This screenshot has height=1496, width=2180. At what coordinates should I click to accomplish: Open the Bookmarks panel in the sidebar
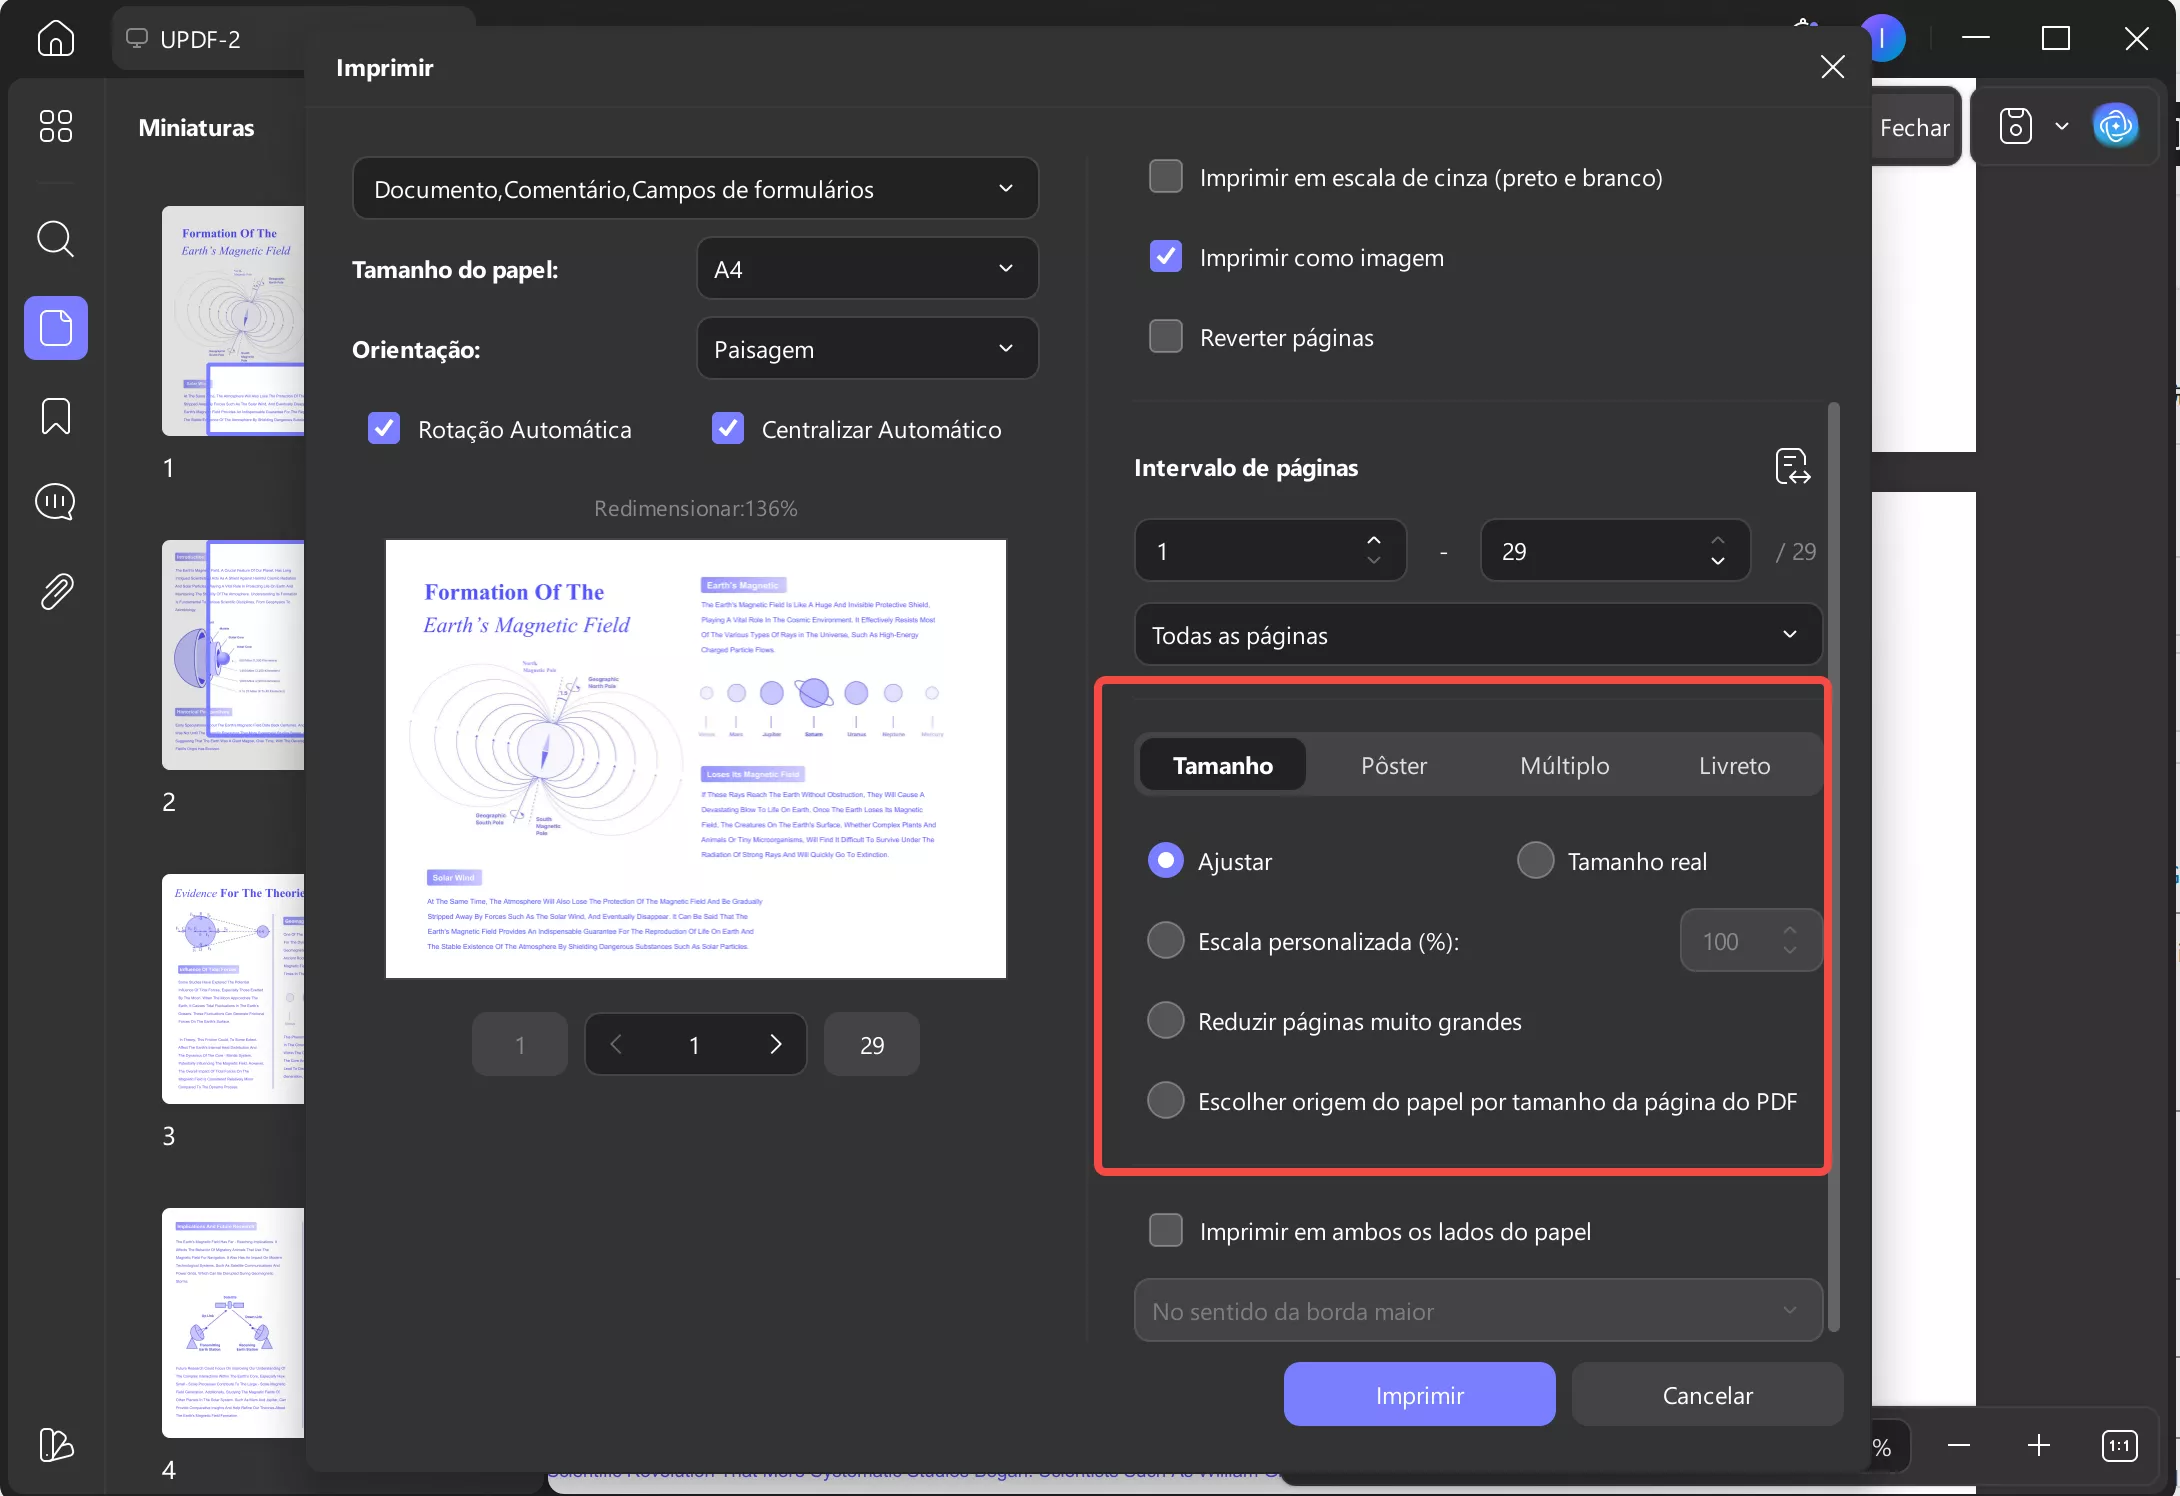click(55, 416)
